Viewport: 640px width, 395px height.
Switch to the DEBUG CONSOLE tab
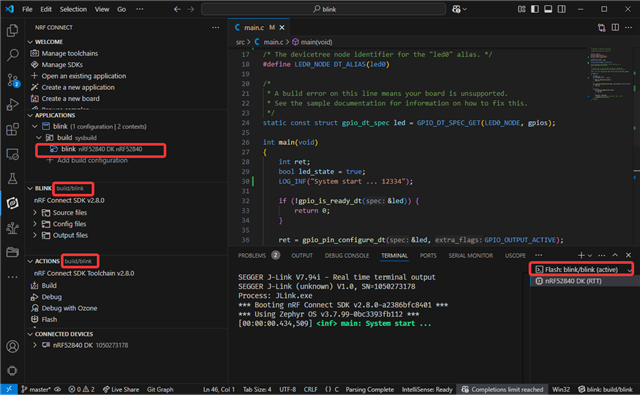pyautogui.click(x=347, y=255)
